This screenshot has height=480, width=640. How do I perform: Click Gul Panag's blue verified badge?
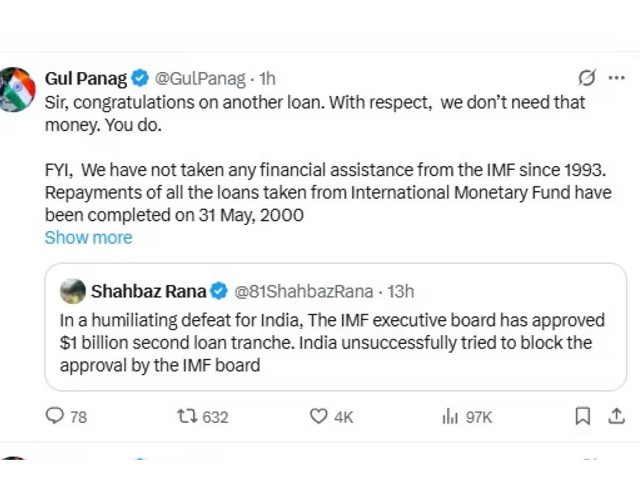(140, 78)
